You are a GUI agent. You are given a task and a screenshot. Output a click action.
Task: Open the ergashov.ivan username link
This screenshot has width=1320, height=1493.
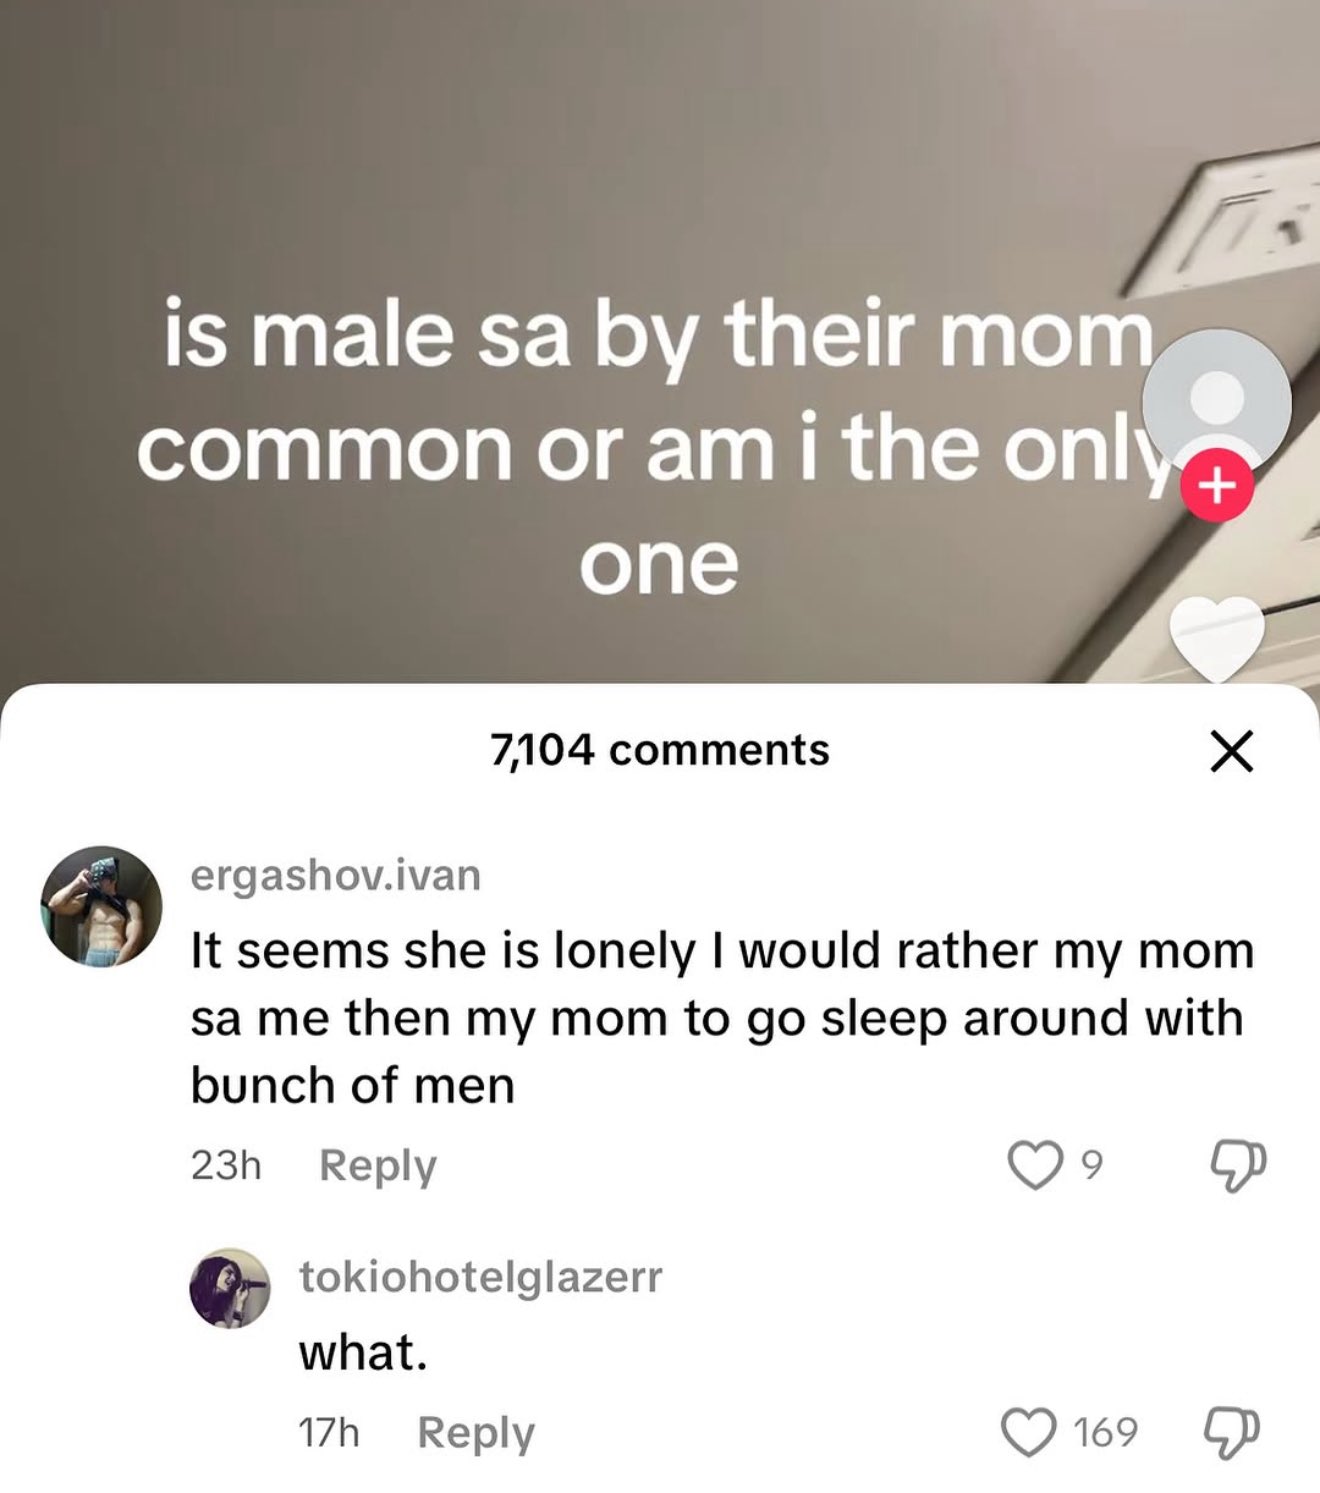pyautogui.click(x=336, y=875)
